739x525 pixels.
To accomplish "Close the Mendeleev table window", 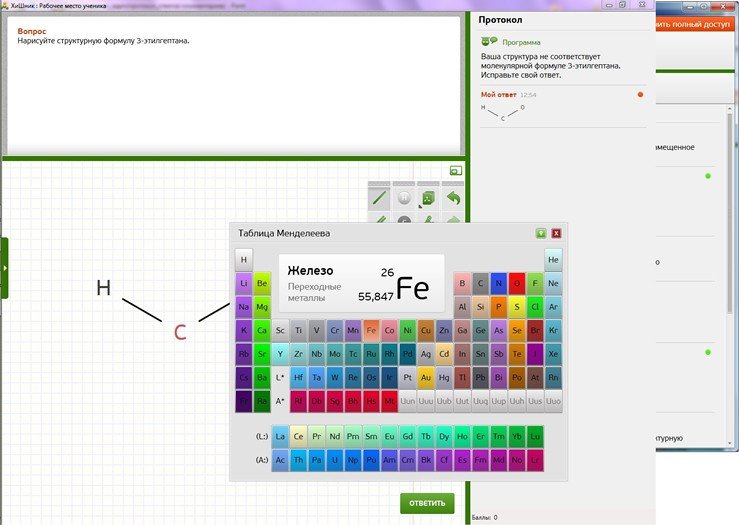I will pos(556,233).
